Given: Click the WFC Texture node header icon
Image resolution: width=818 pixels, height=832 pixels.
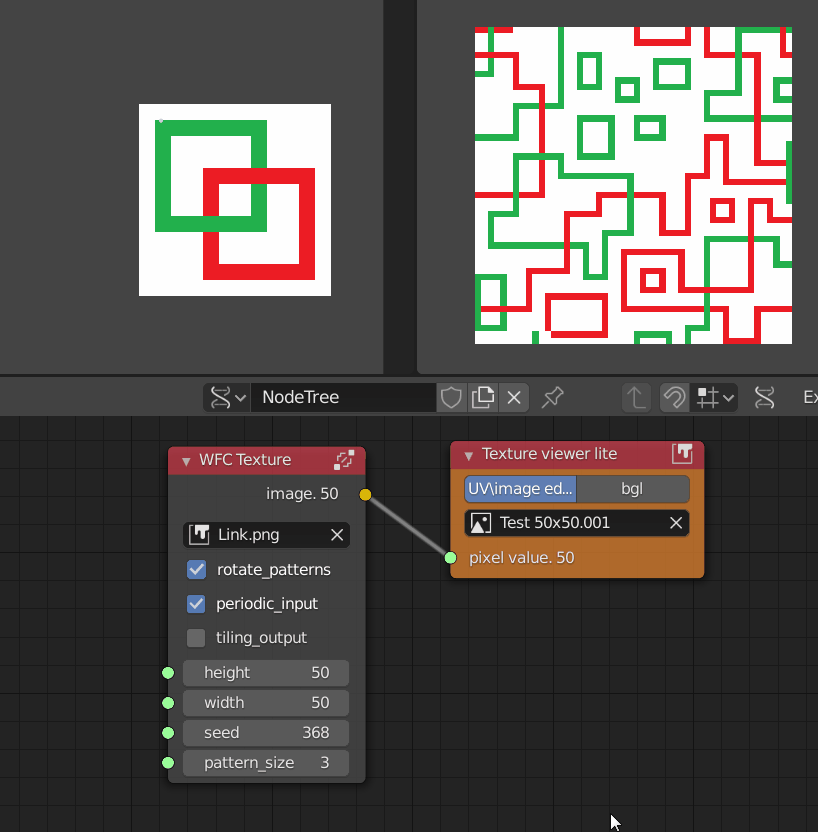Looking at the screenshot, I should [x=345, y=460].
